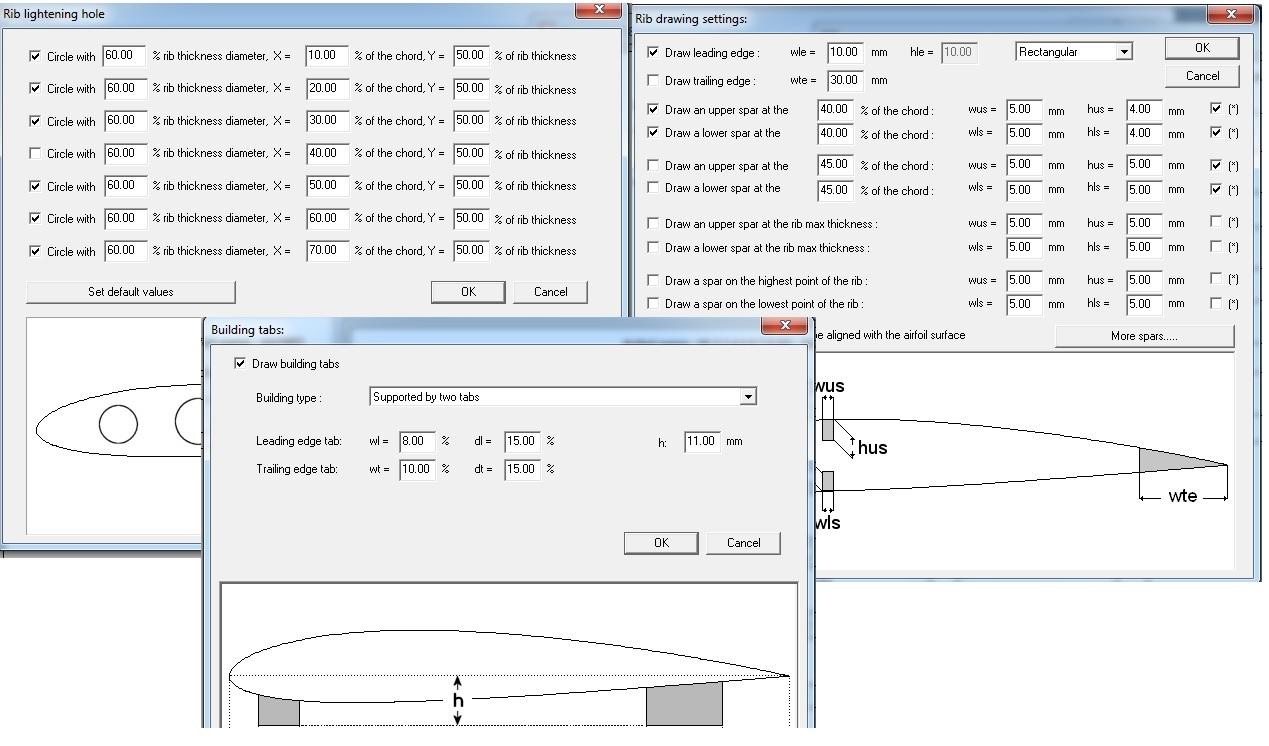Enable the Draw trailing edge checkbox
Screen dimensions: 1269x746
click(654, 81)
